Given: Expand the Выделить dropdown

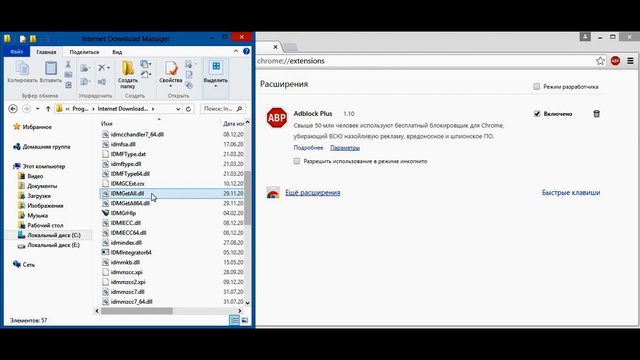Looking at the screenshot, I should pos(216,86).
